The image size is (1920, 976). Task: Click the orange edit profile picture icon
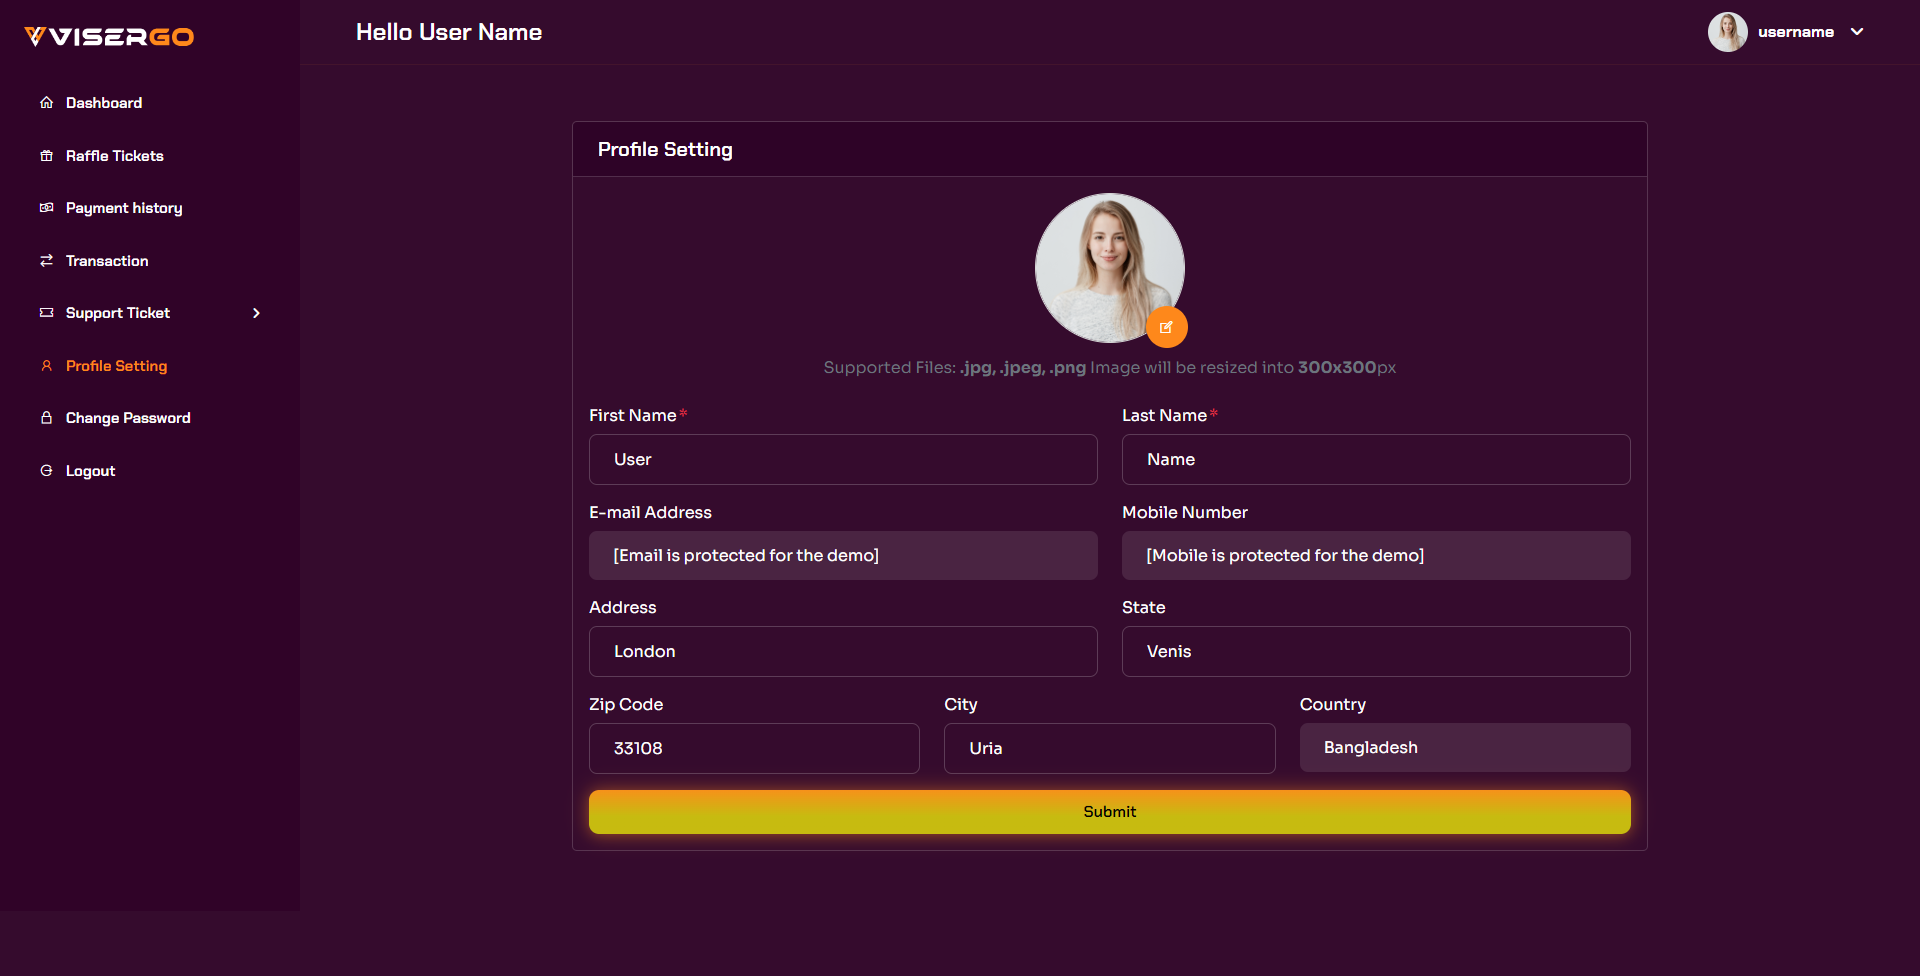tap(1166, 327)
